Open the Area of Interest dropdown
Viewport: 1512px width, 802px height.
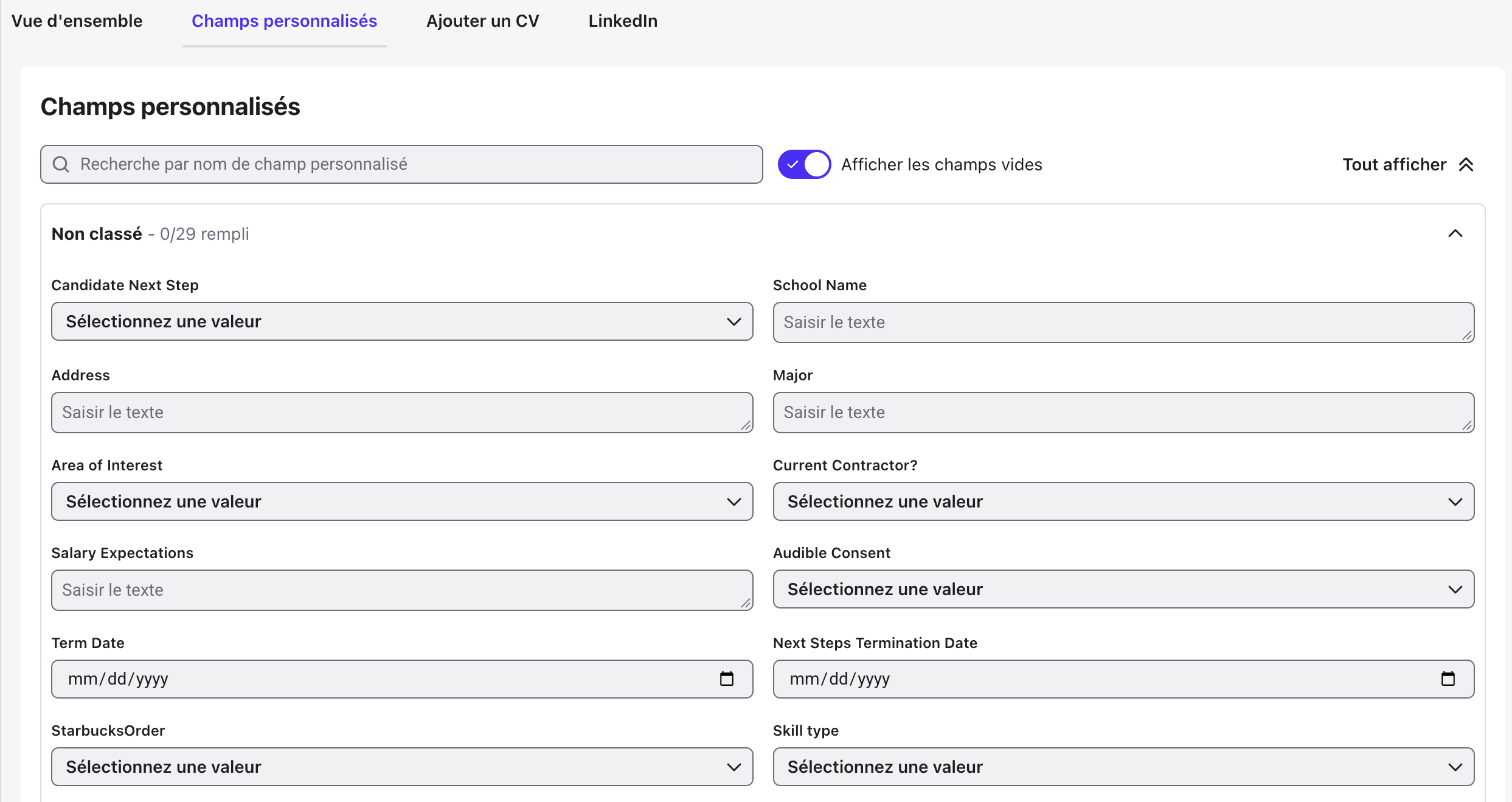tap(402, 502)
